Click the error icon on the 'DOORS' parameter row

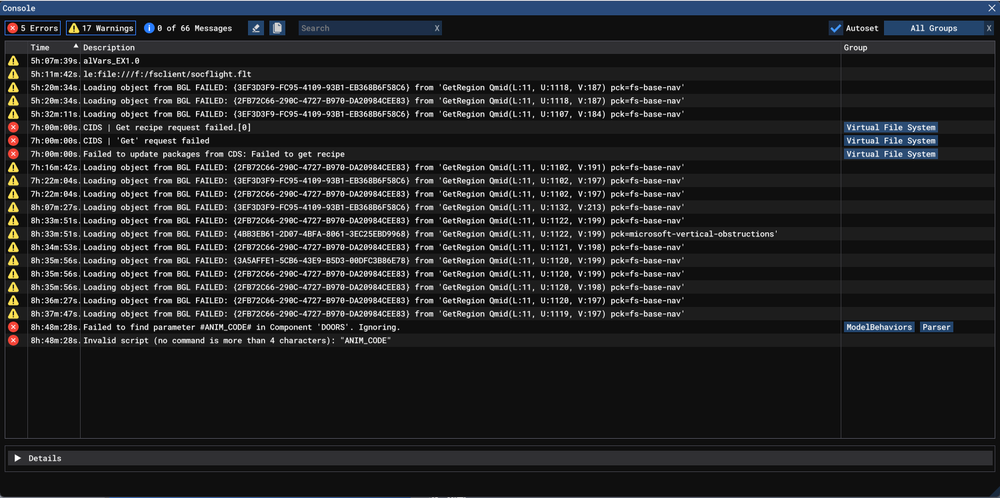(13, 327)
